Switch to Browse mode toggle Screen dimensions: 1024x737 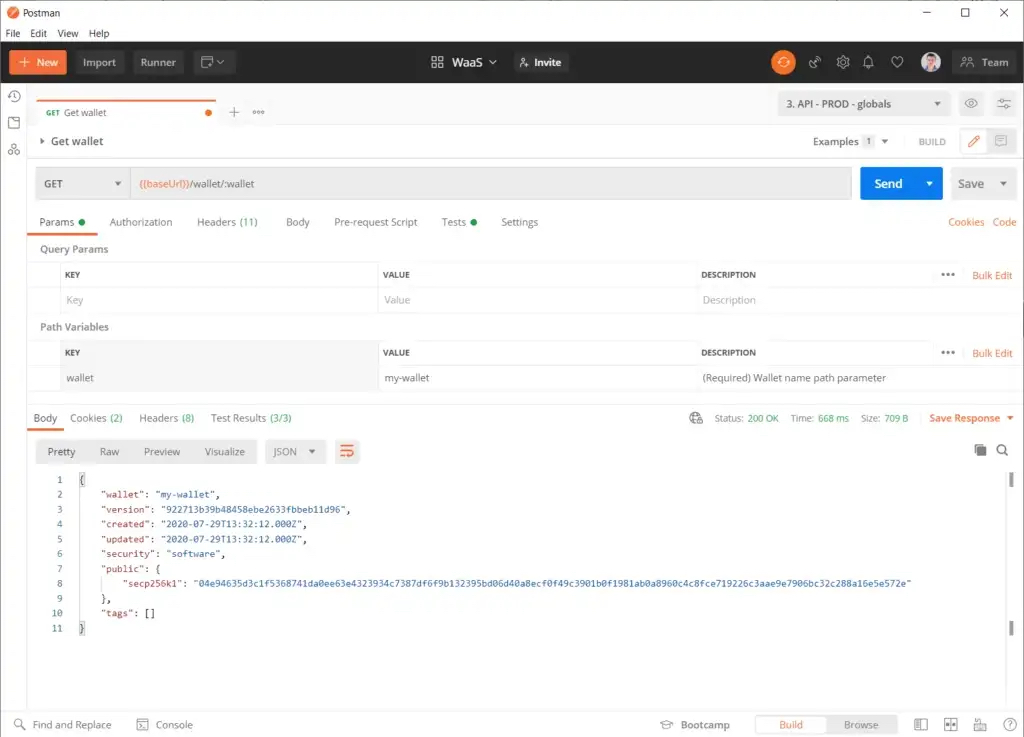(x=861, y=725)
